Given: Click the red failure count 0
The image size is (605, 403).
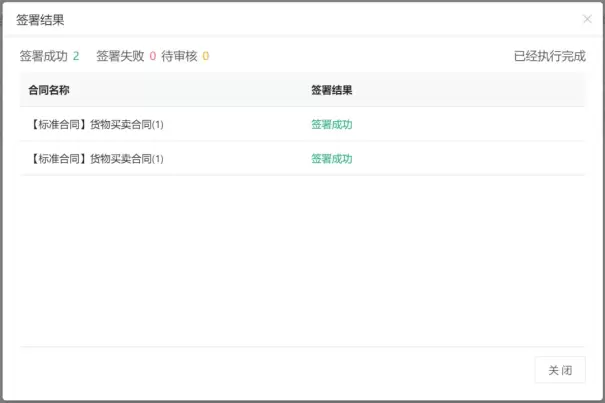Looking at the screenshot, I should [x=153, y=56].
